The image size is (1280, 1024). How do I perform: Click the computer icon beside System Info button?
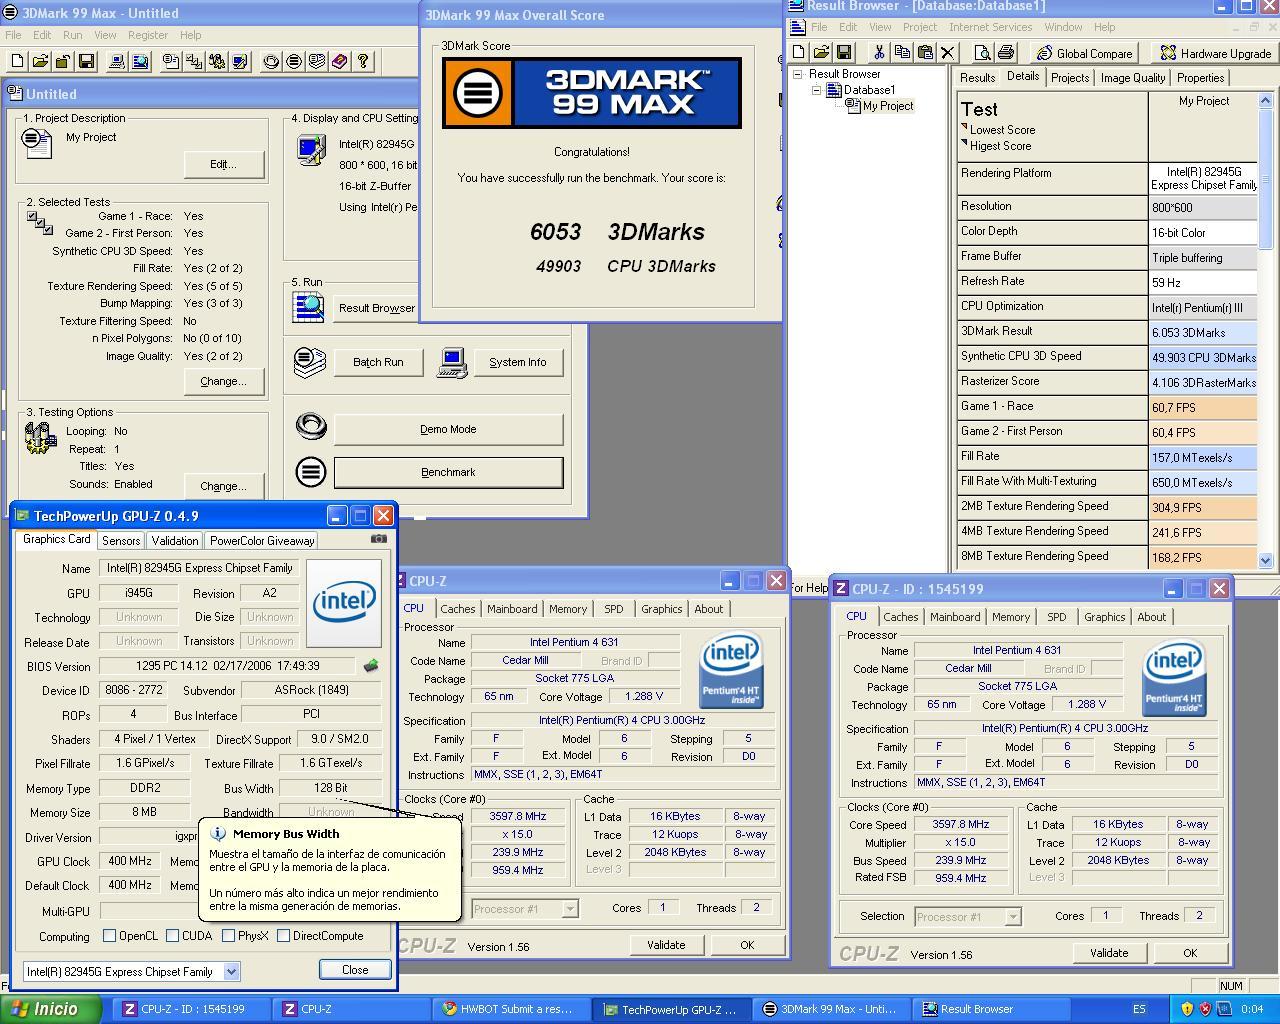click(x=452, y=362)
